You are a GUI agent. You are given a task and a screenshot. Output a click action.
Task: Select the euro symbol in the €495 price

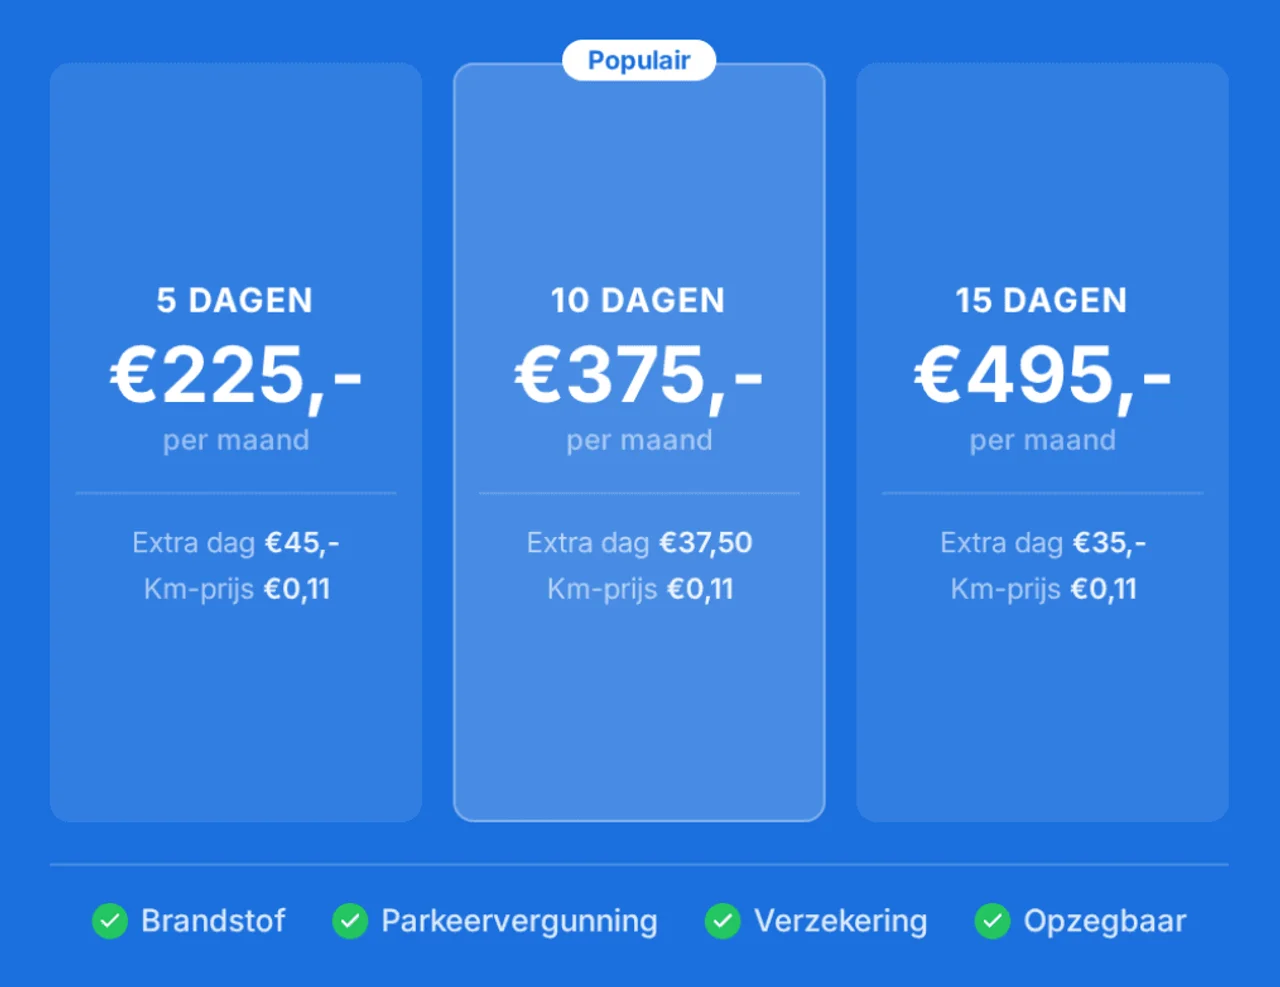tap(938, 373)
